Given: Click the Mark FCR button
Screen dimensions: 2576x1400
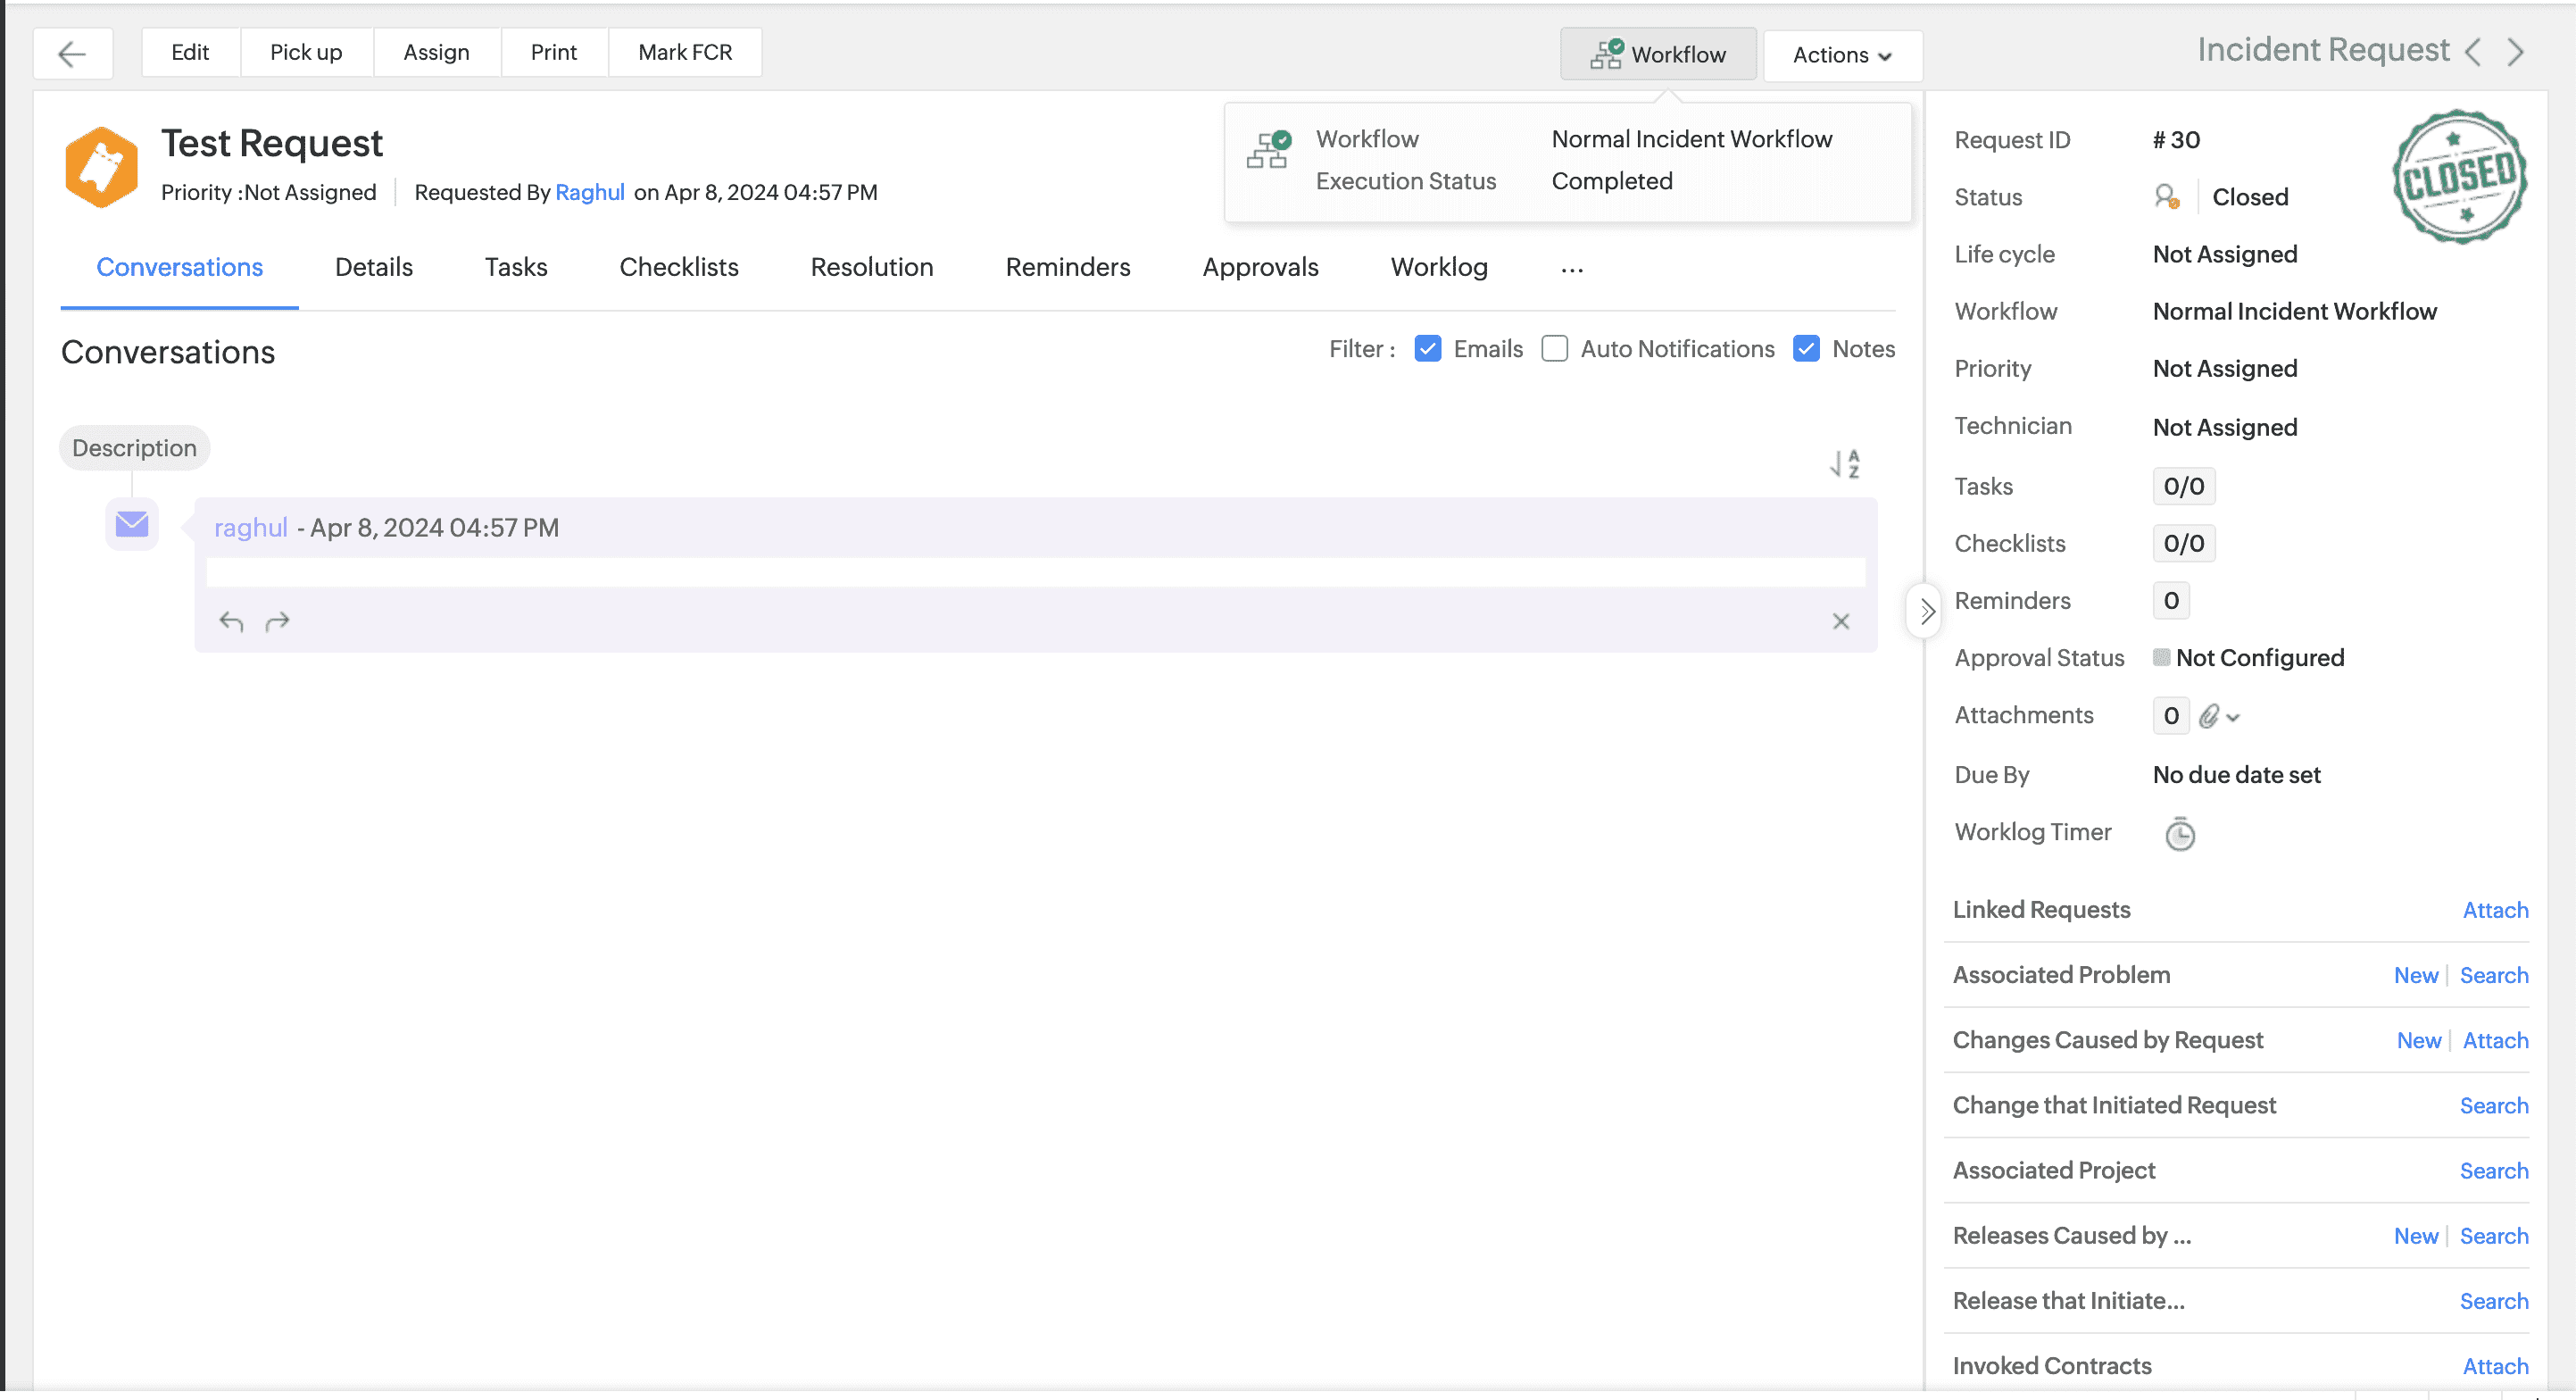Looking at the screenshot, I should [685, 52].
